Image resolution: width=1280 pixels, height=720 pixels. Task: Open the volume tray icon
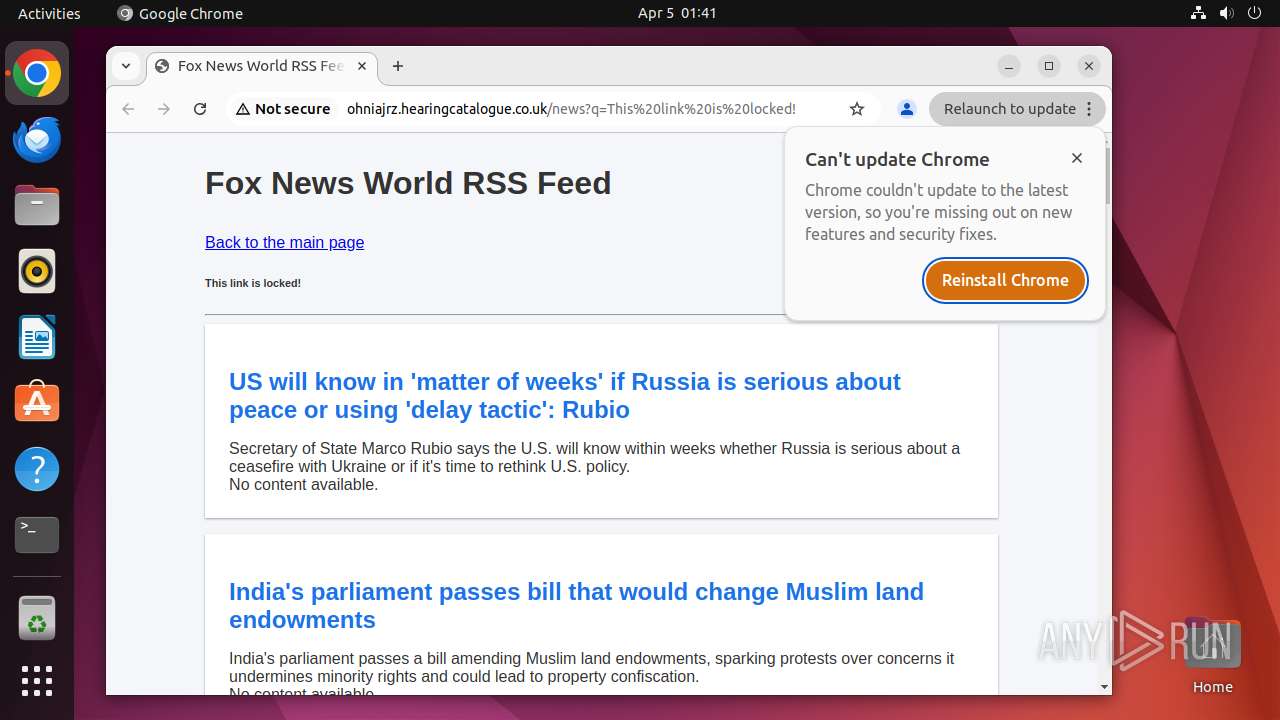(1227, 13)
